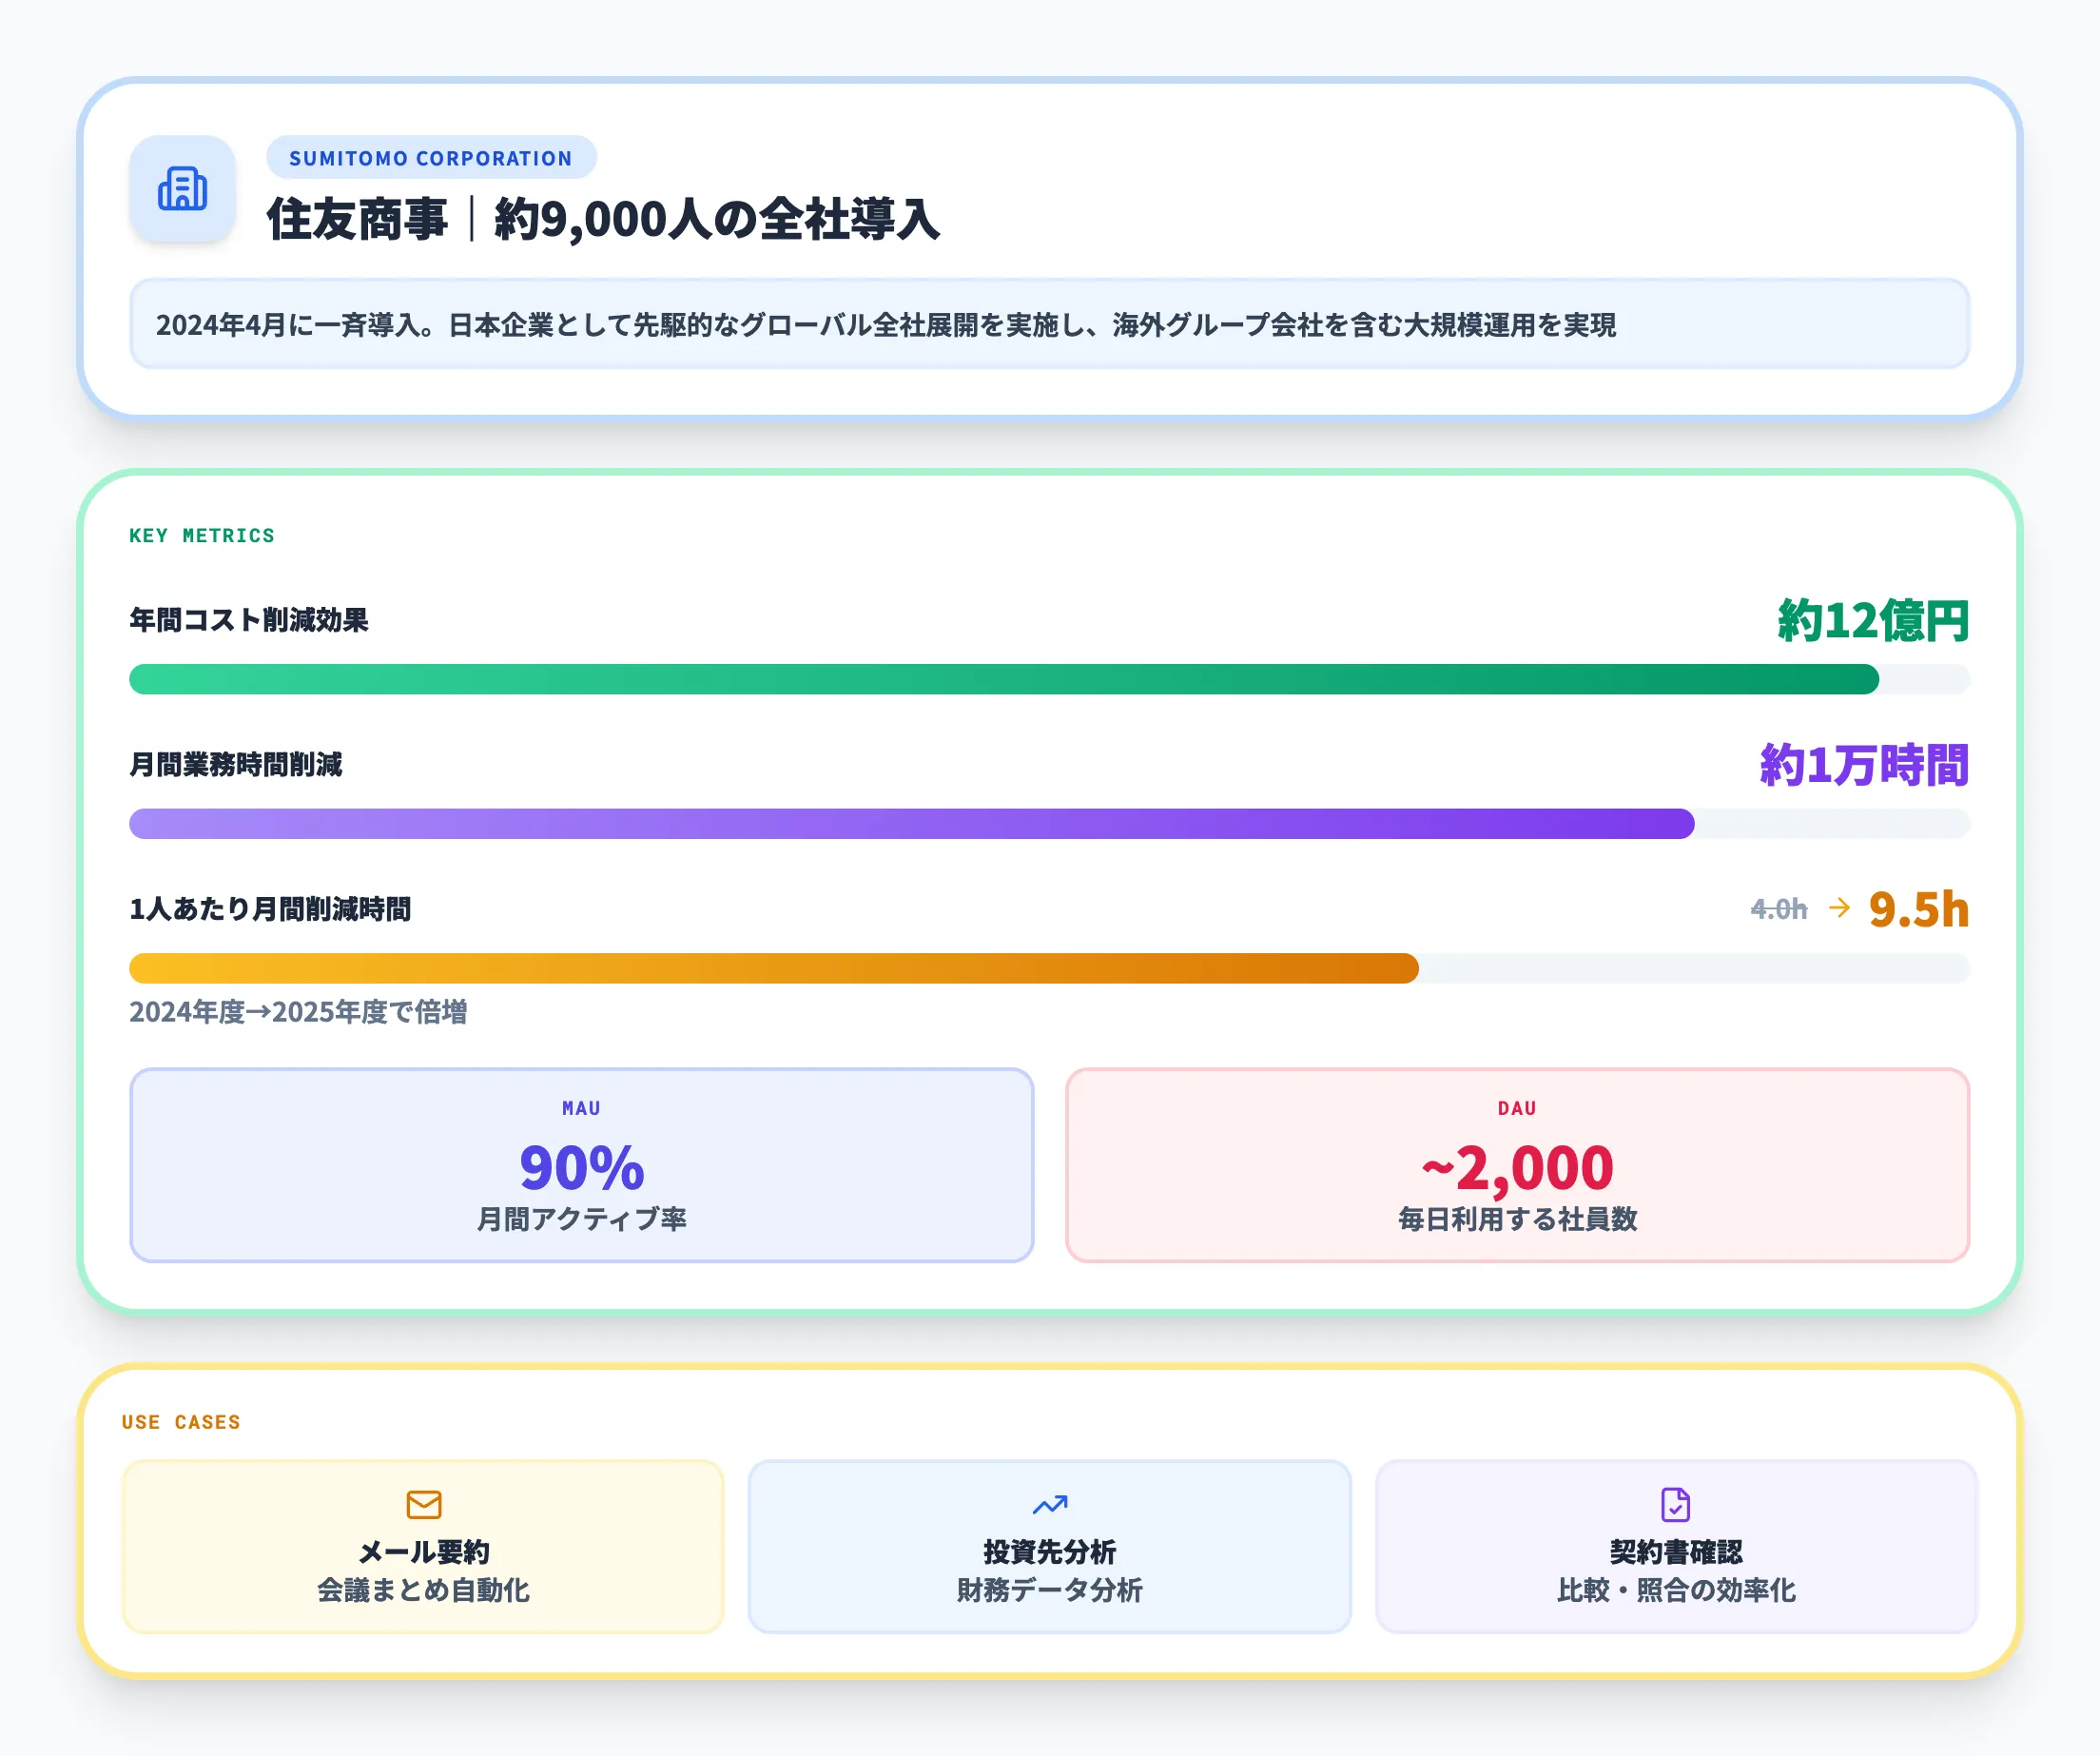
Task: Click the contract checklist icon on 契約書確認 card
Action: [x=1676, y=1505]
